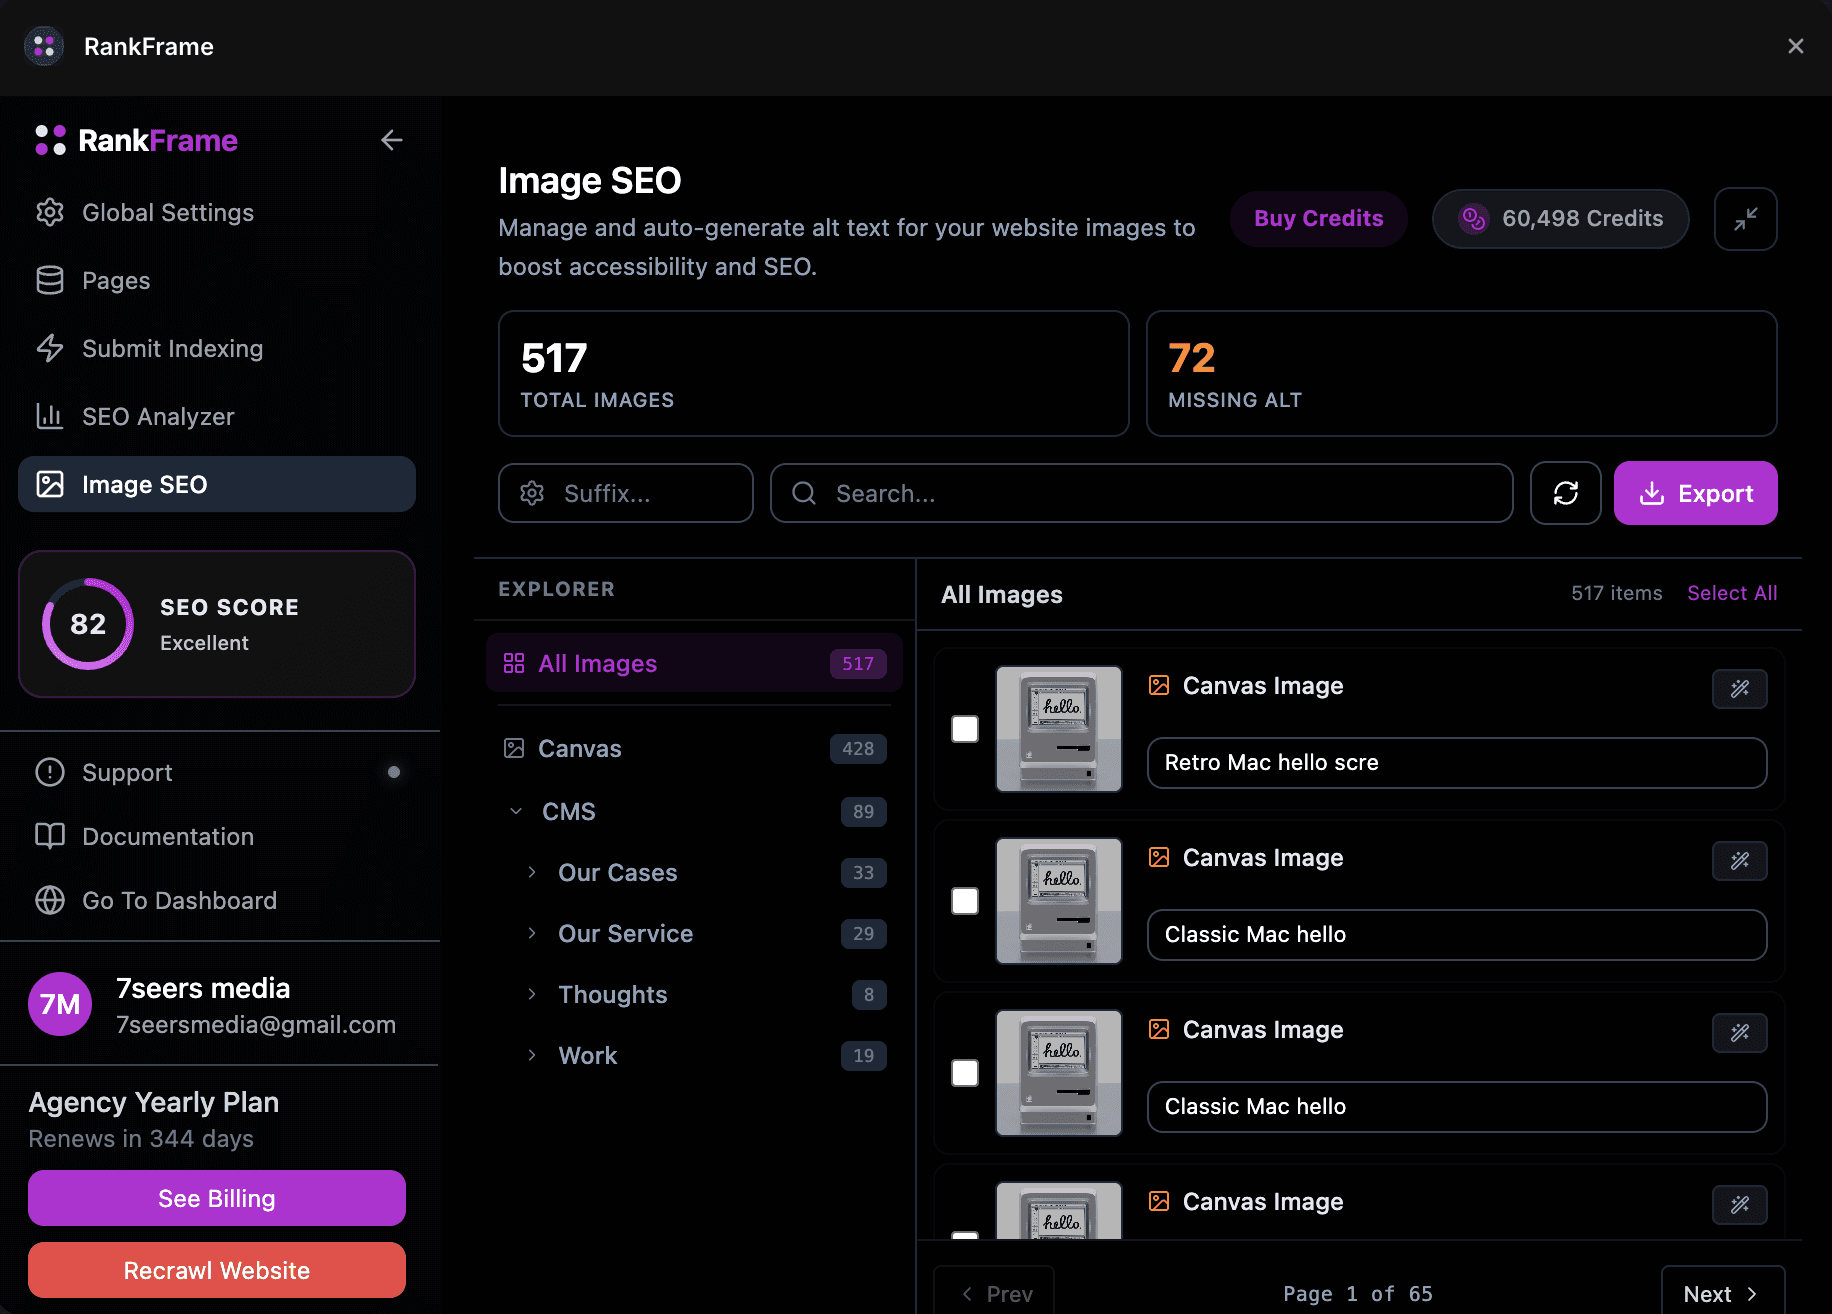Viewport: 1832px width, 1314px height.
Task: Click the Submit Indexing lightning icon
Action: tap(50, 348)
